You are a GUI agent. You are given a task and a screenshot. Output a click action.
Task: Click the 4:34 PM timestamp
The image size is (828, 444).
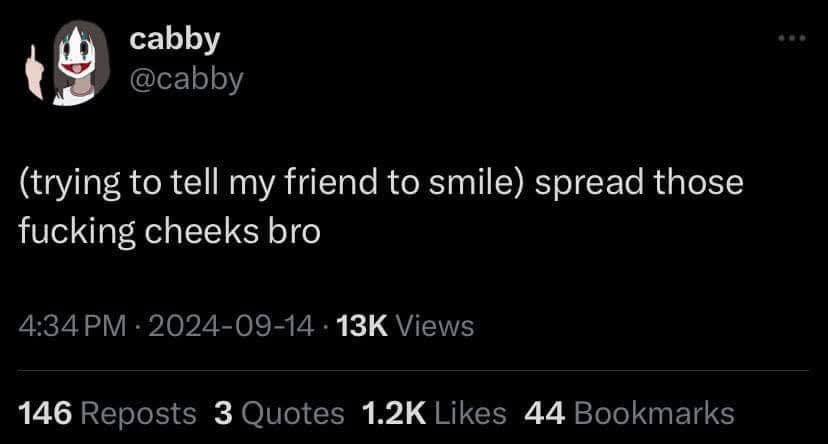(x=72, y=326)
